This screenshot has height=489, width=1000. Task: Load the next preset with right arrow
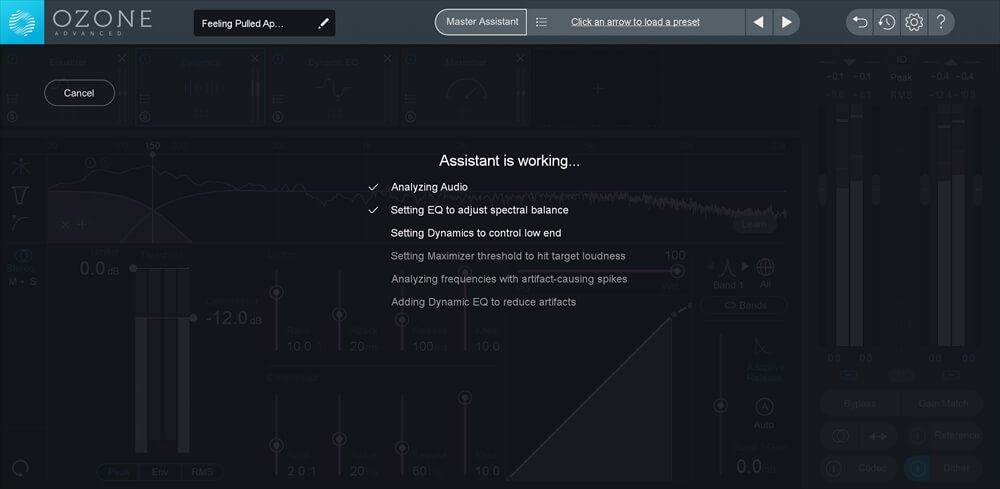(x=786, y=22)
